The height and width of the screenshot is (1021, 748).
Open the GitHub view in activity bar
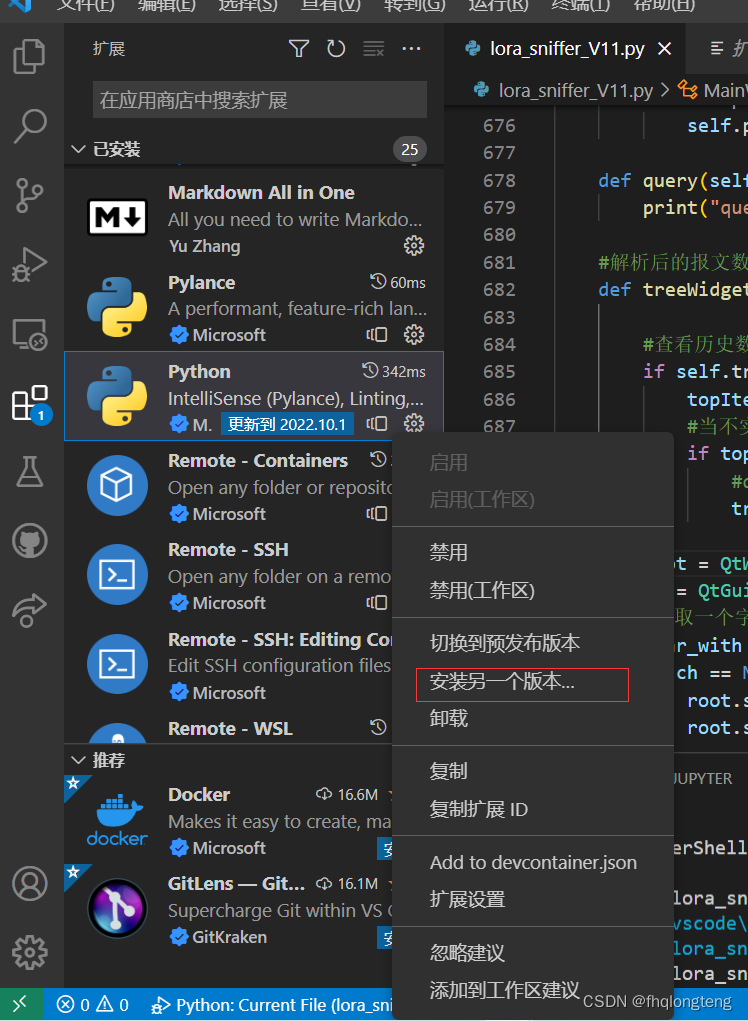tap(29, 540)
